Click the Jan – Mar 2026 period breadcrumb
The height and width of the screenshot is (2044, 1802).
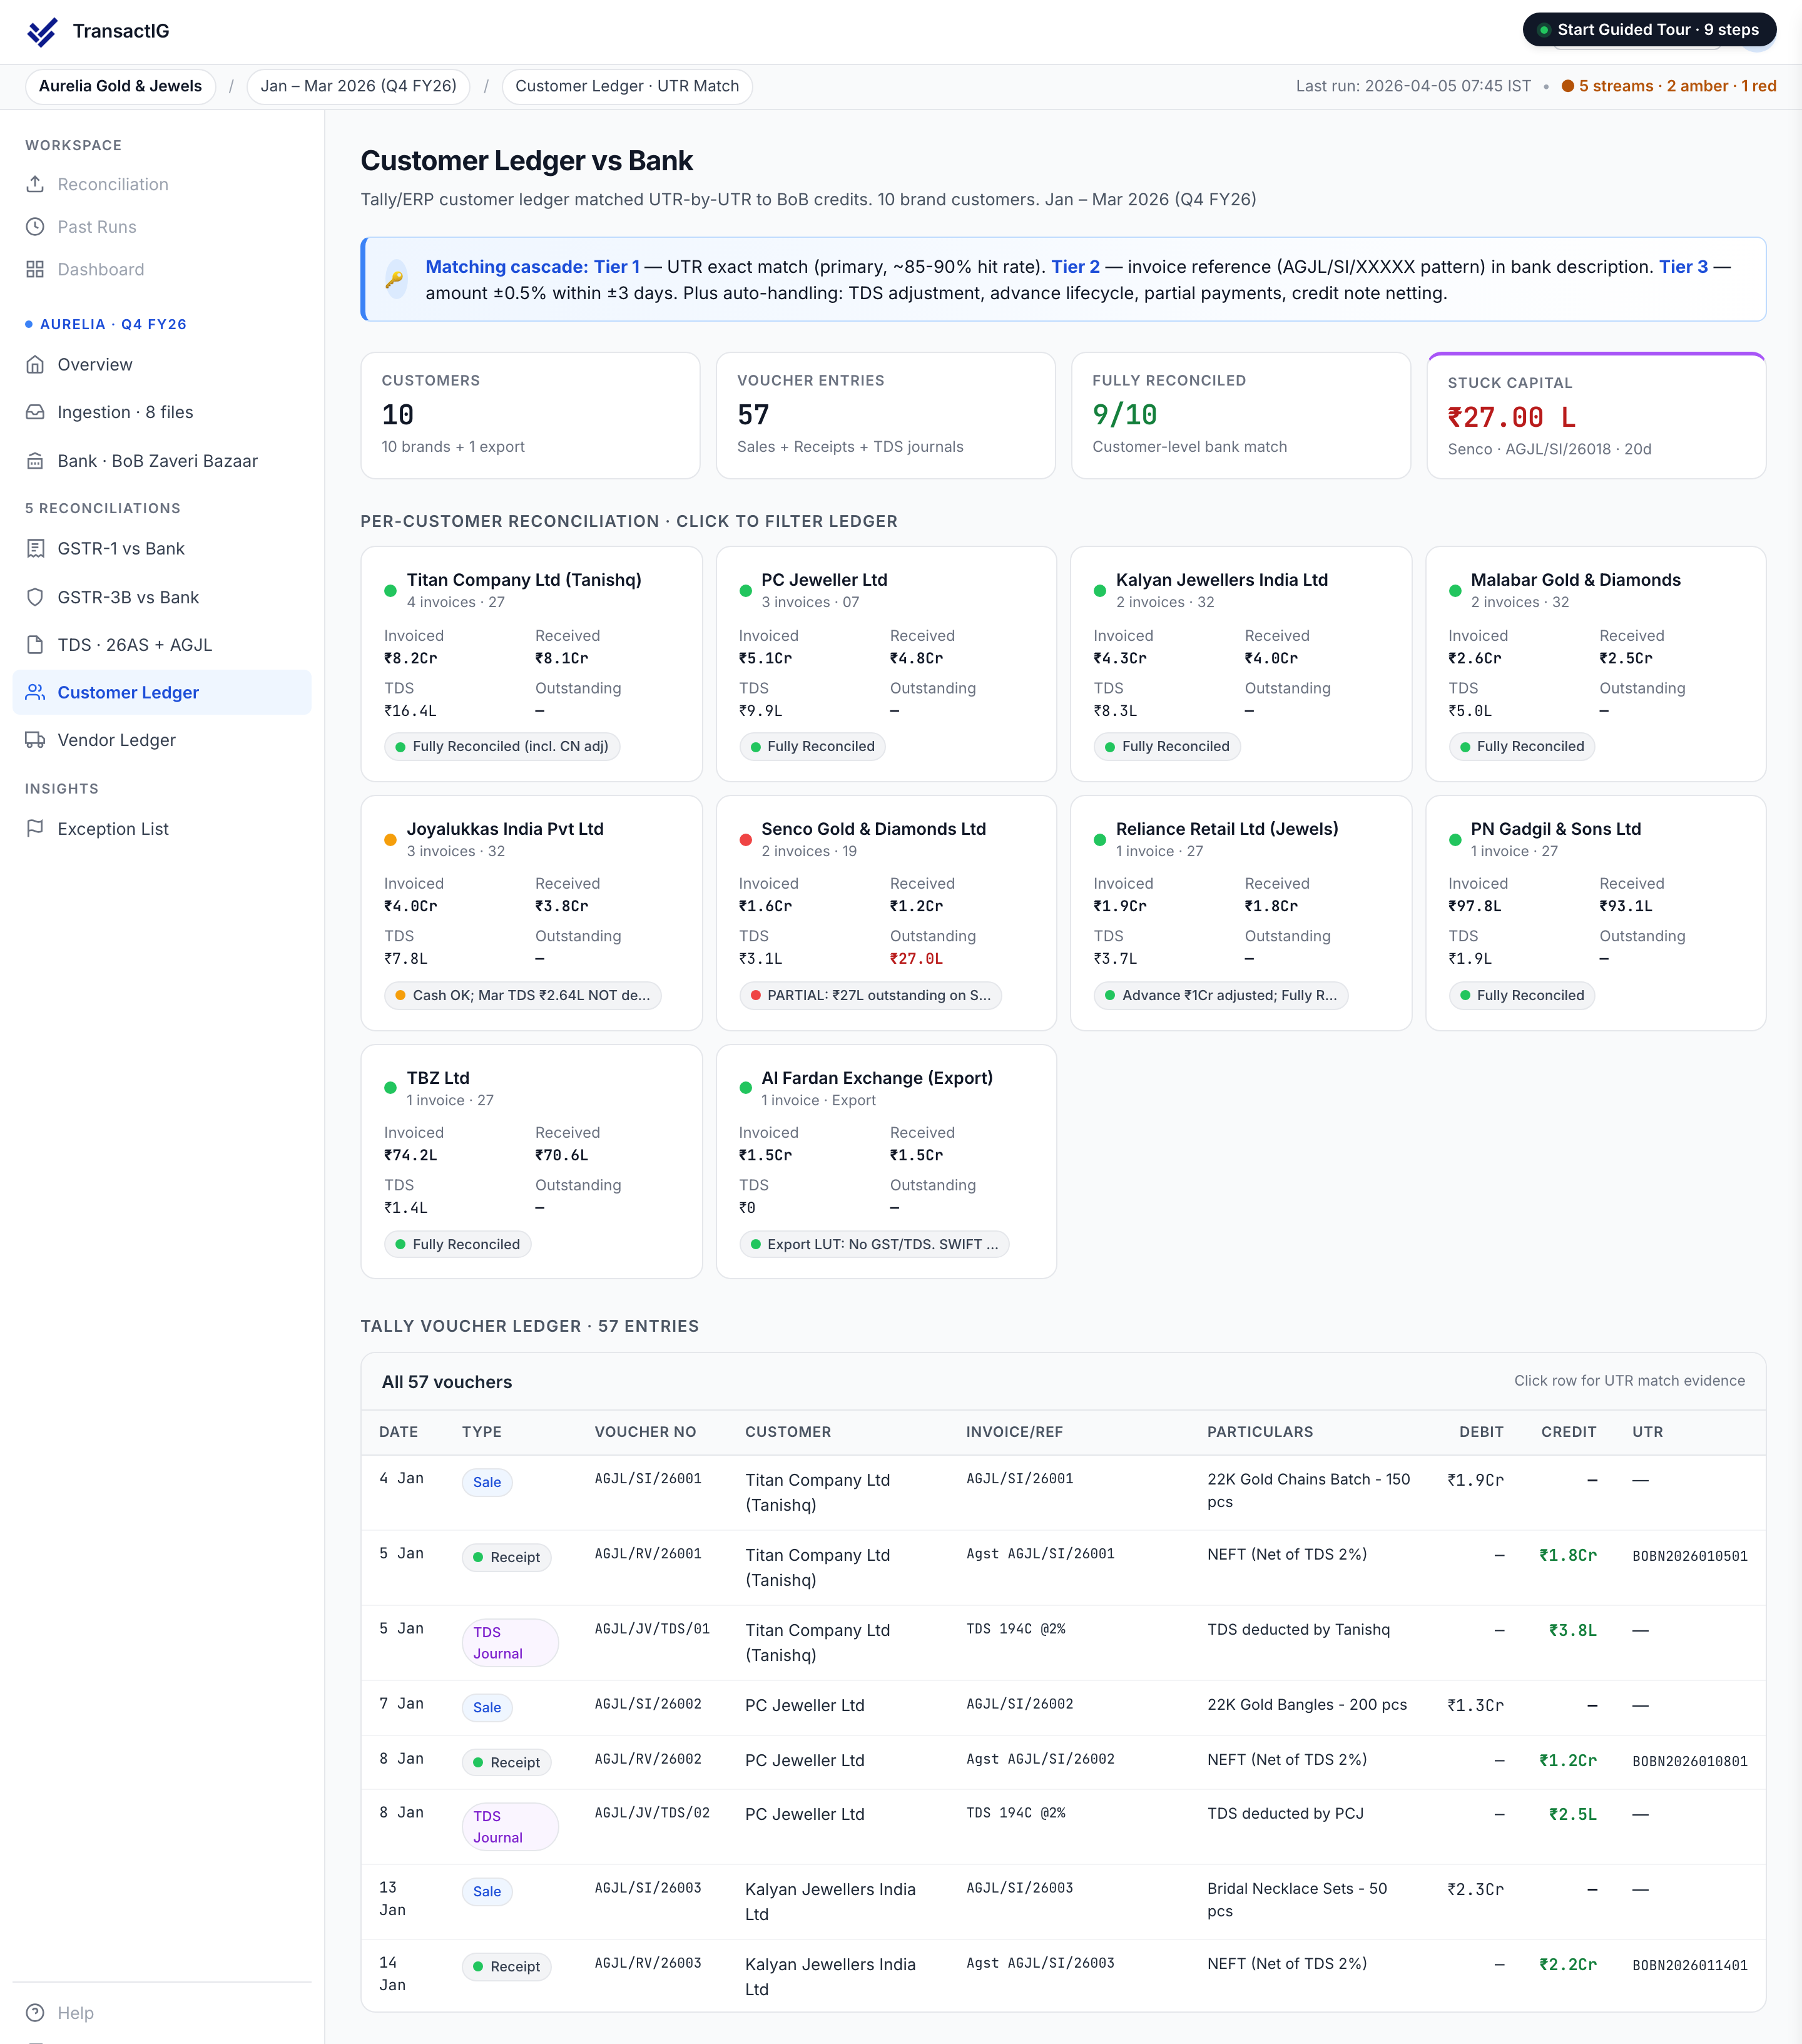[x=358, y=86]
